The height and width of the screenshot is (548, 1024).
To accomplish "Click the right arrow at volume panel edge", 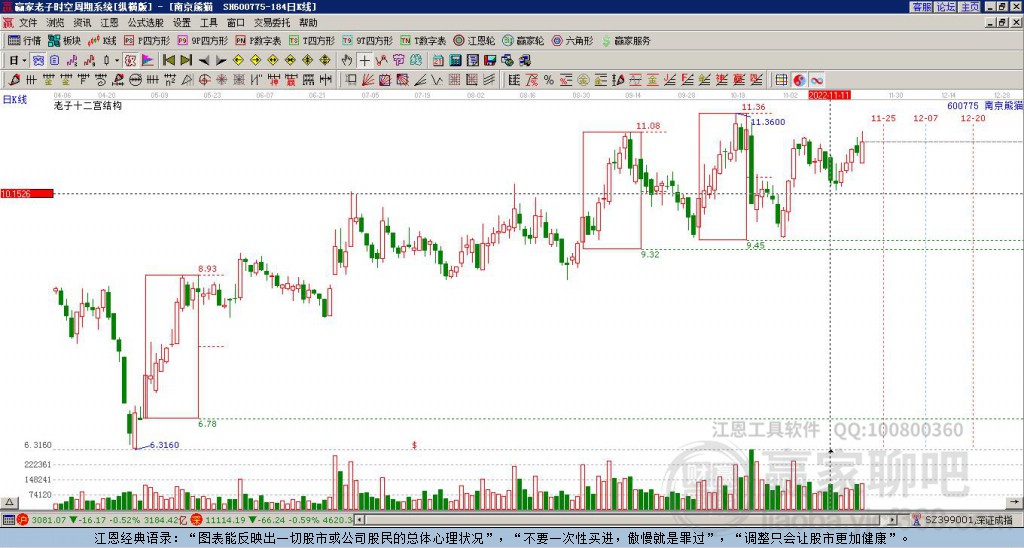I will click(x=1015, y=503).
